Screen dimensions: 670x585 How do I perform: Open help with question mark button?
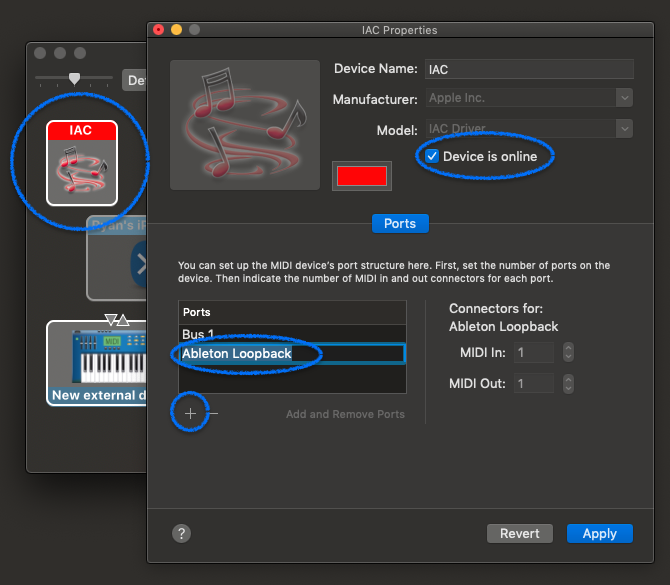pyautogui.click(x=182, y=533)
